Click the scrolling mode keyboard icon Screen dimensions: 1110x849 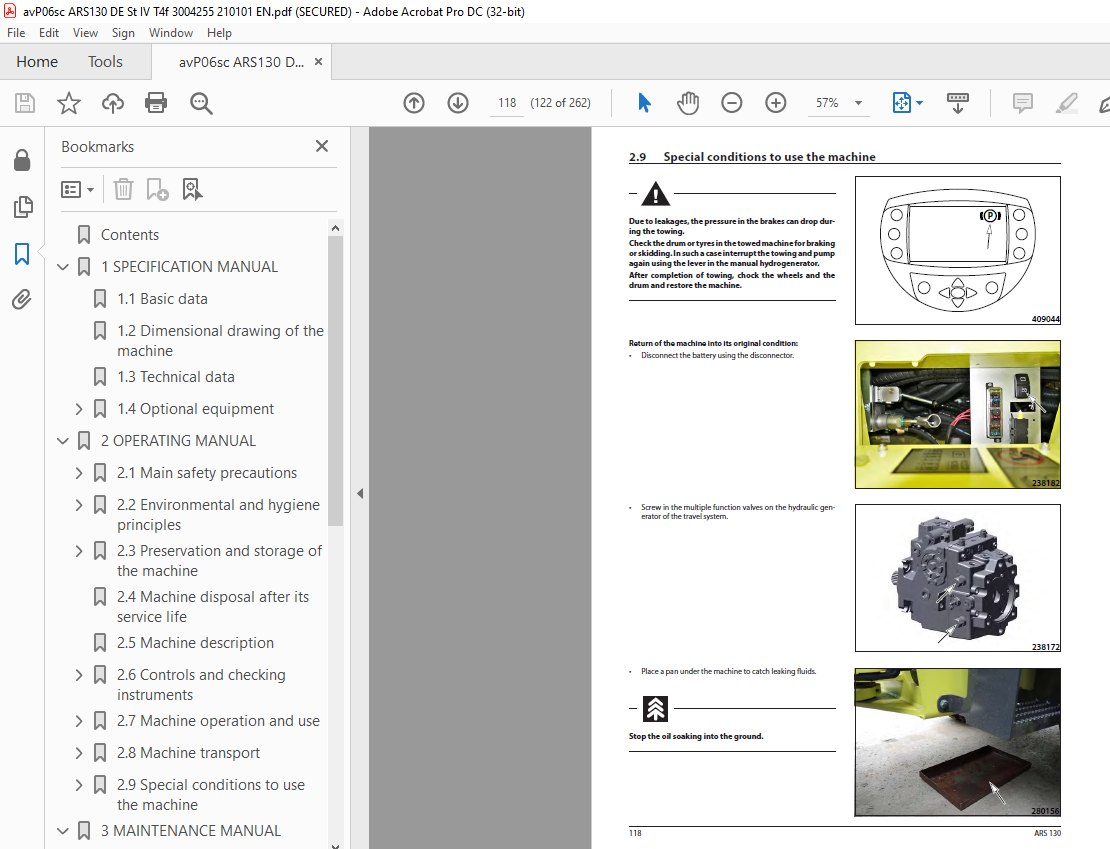[x=958, y=103]
